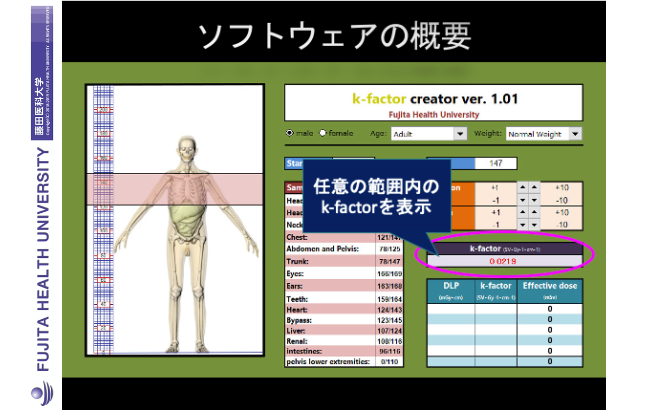
Task: Select the Abdomen and Pelvis row
Action: (330, 248)
